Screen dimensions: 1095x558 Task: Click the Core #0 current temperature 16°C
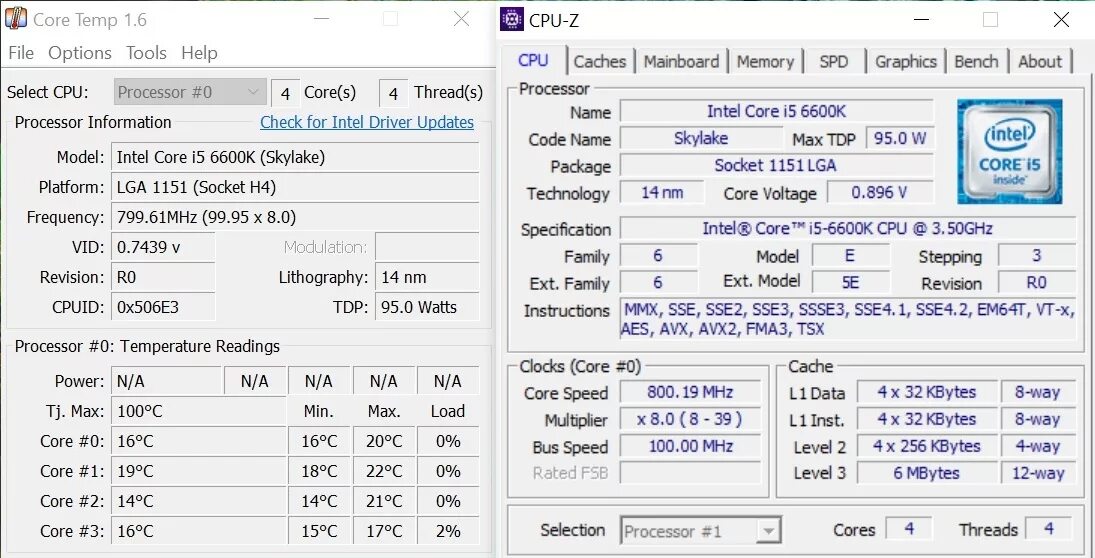[x=199, y=441]
